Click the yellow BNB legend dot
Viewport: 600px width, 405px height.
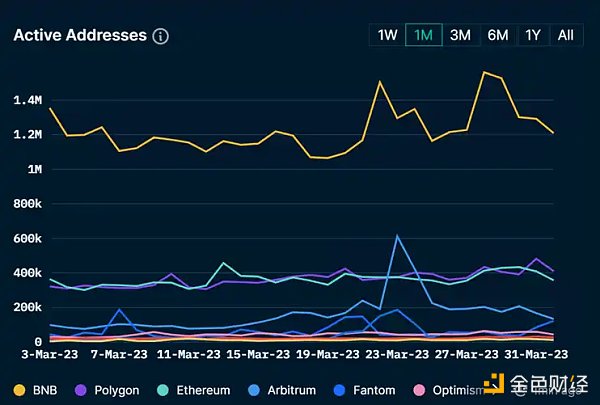(19, 390)
